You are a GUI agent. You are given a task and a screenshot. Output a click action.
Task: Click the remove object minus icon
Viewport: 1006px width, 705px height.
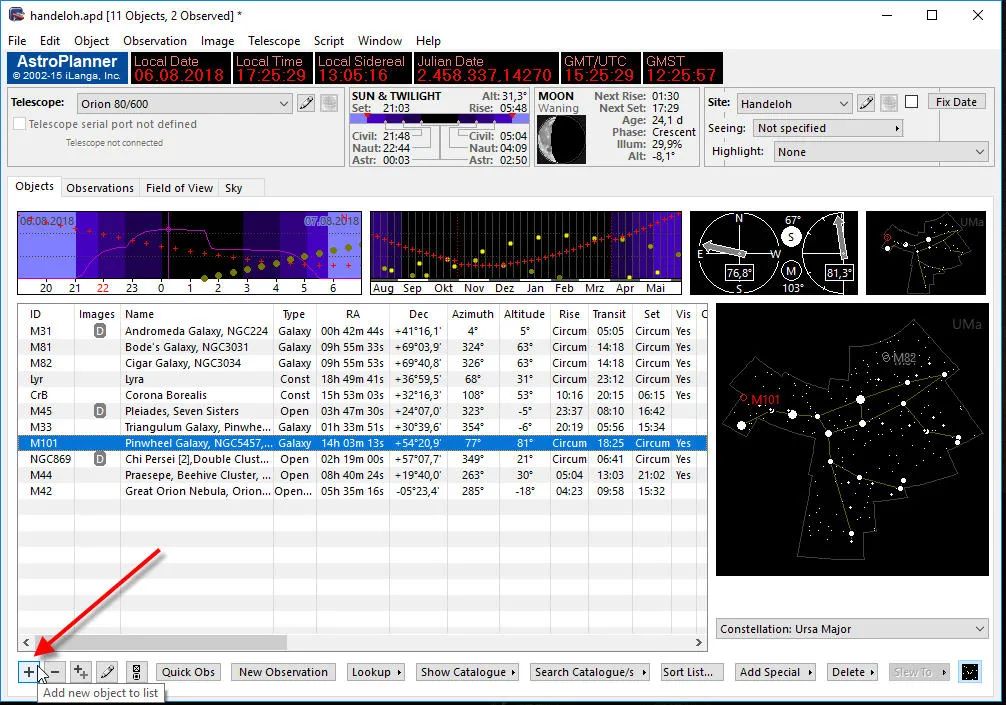[55, 672]
